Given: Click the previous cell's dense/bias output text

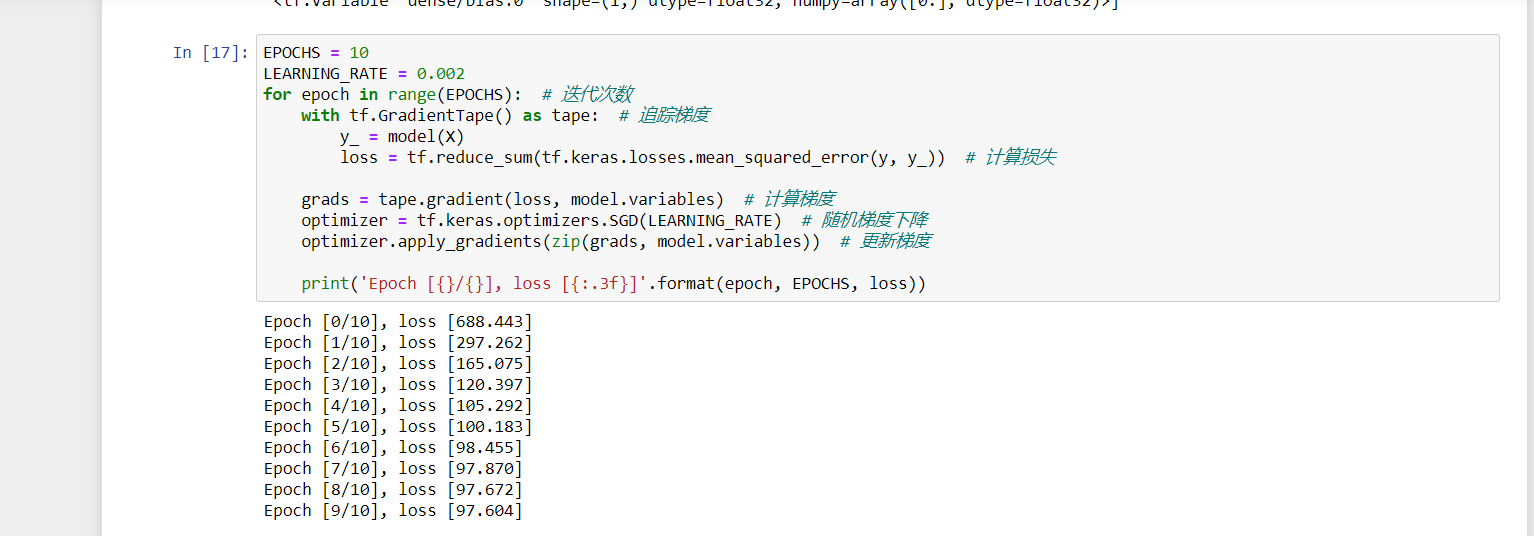Looking at the screenshot, I should (x=695, y=4).
